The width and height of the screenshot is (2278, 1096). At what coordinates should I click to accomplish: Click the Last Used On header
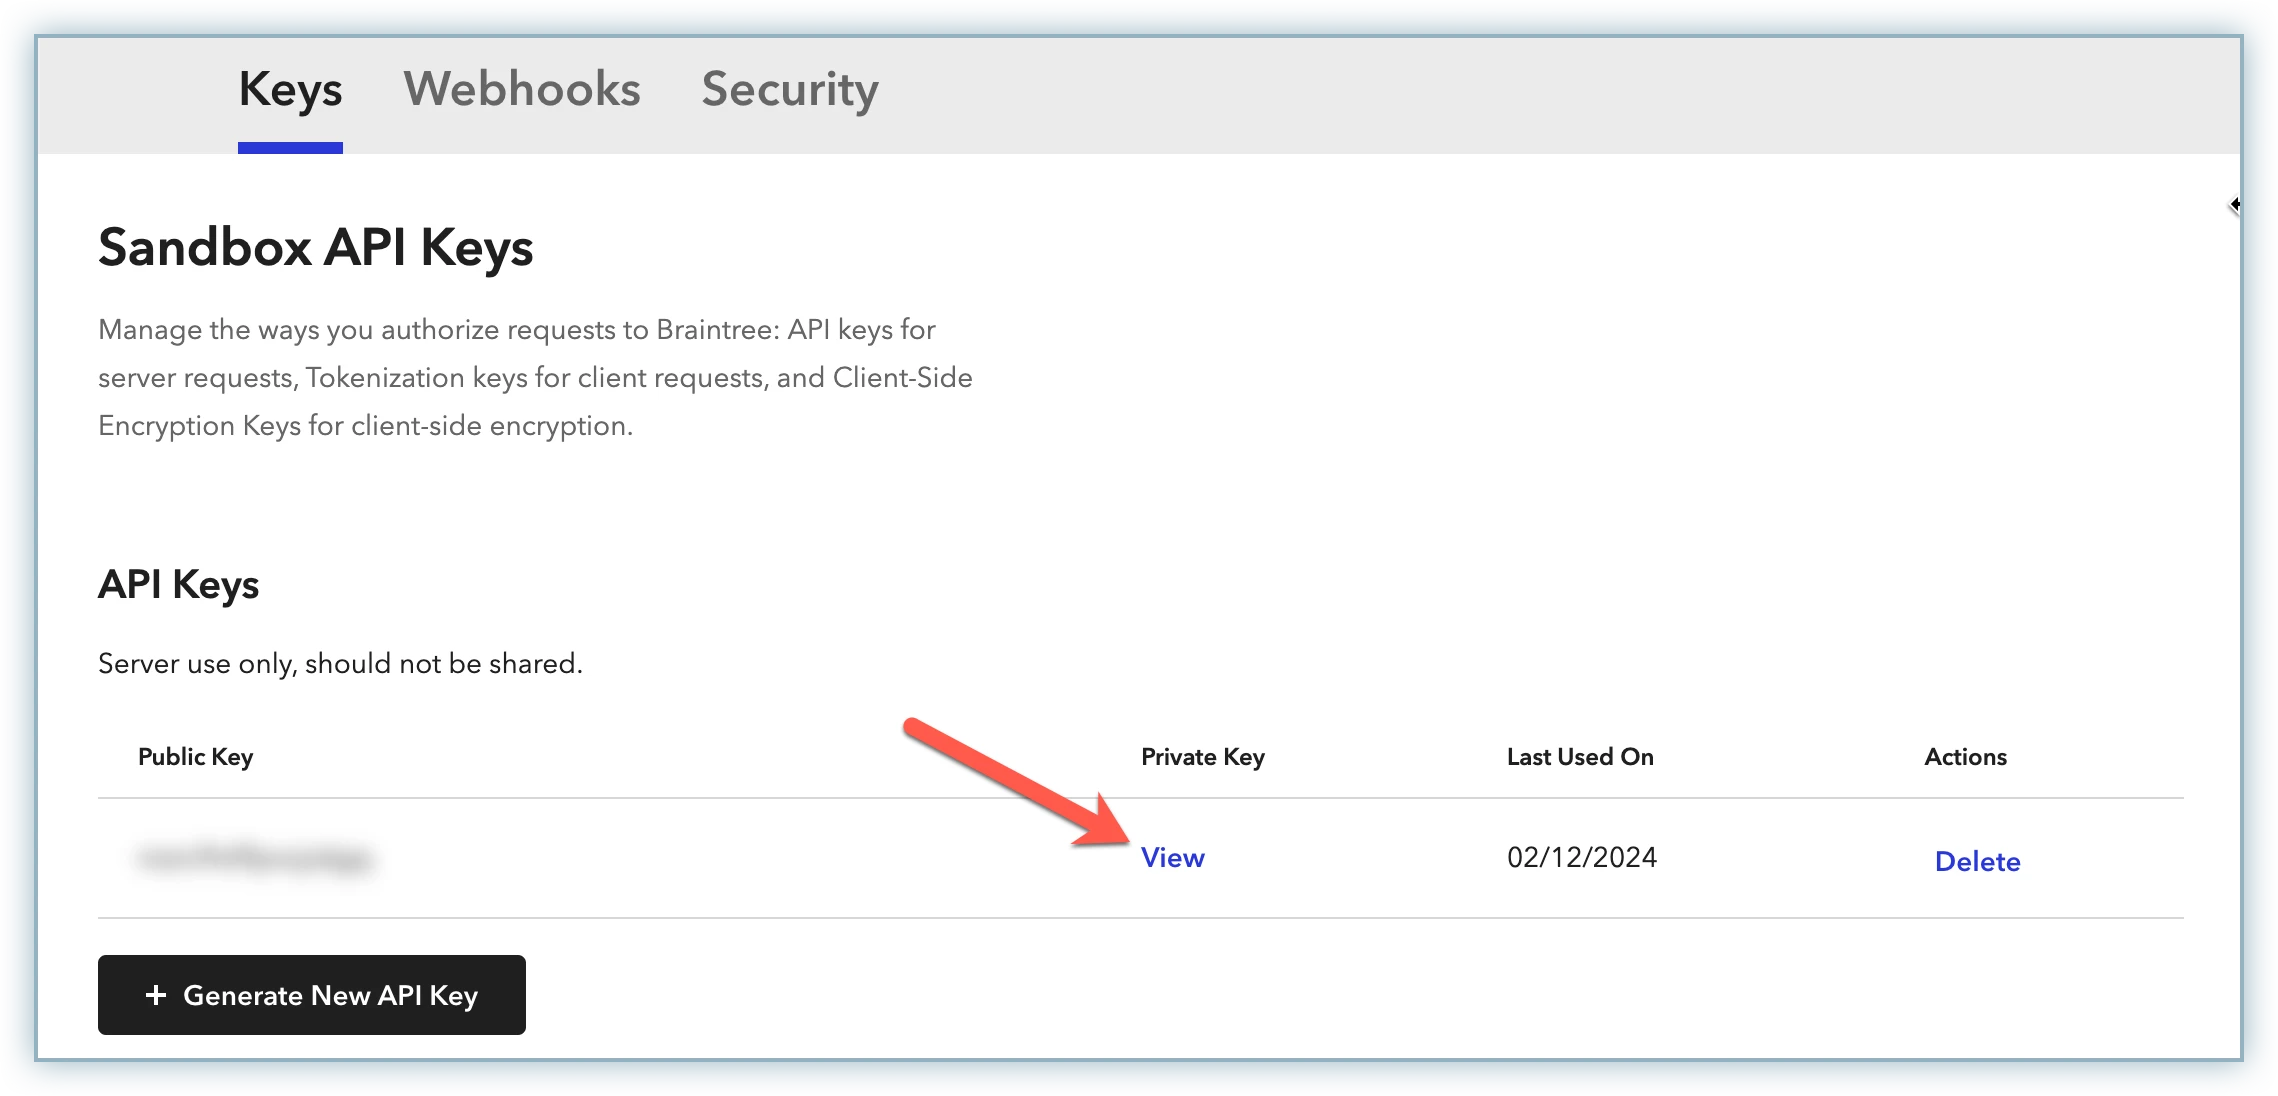coord(1579,757)
